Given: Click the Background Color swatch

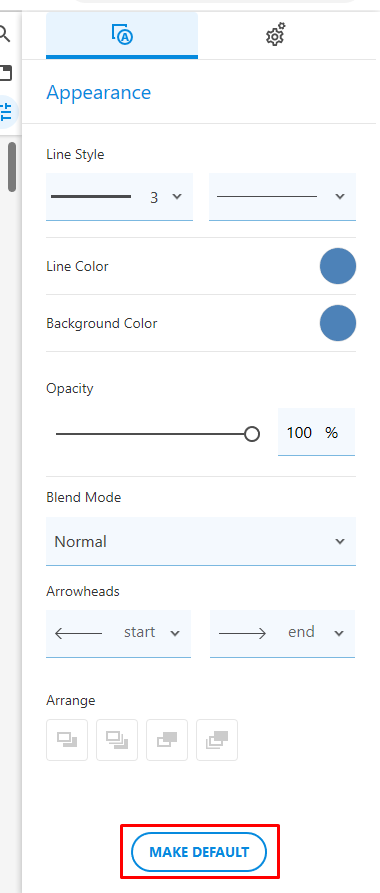Looking at the screenshot, I should pyautogui.click(x=338, y=323).
